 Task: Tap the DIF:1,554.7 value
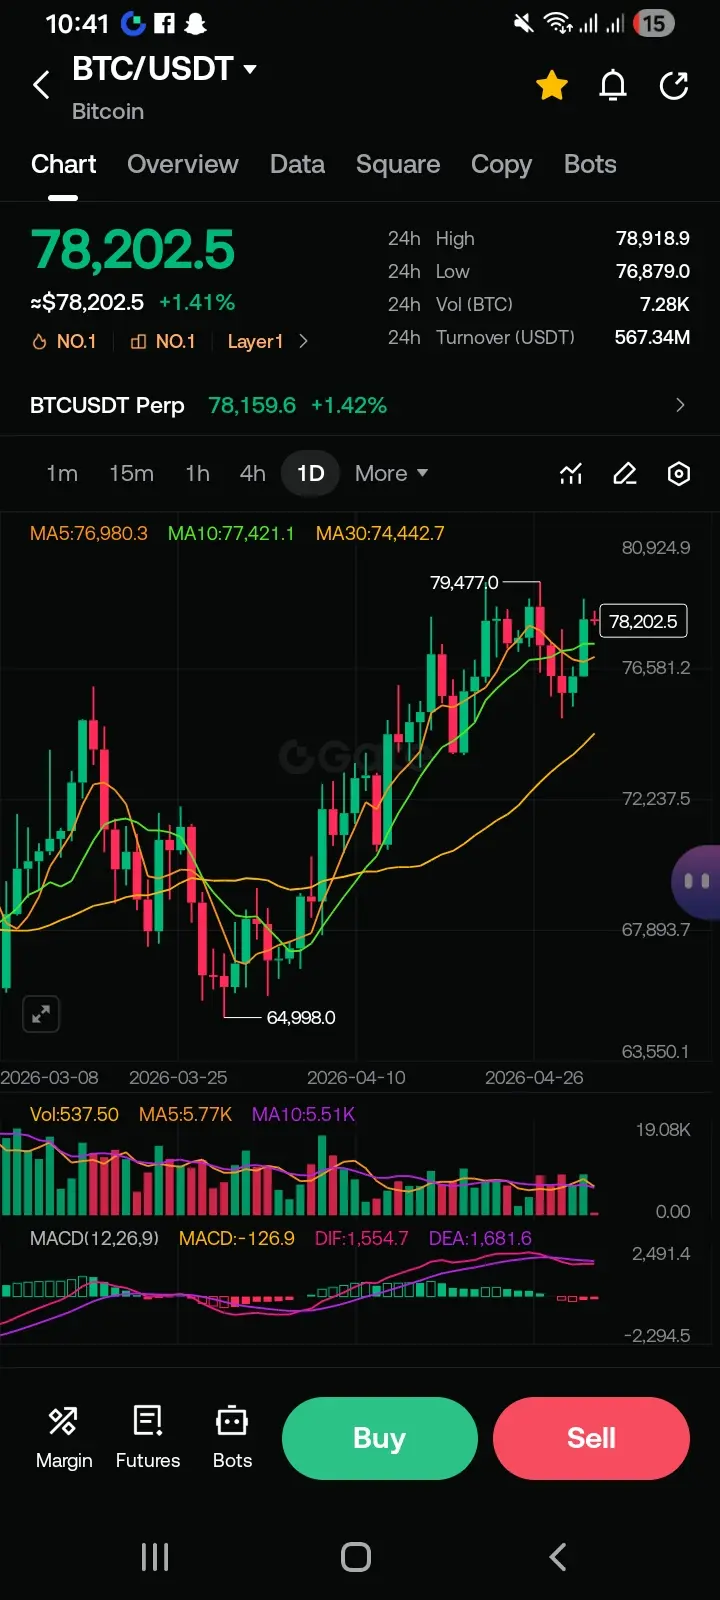click(361, 1238)
